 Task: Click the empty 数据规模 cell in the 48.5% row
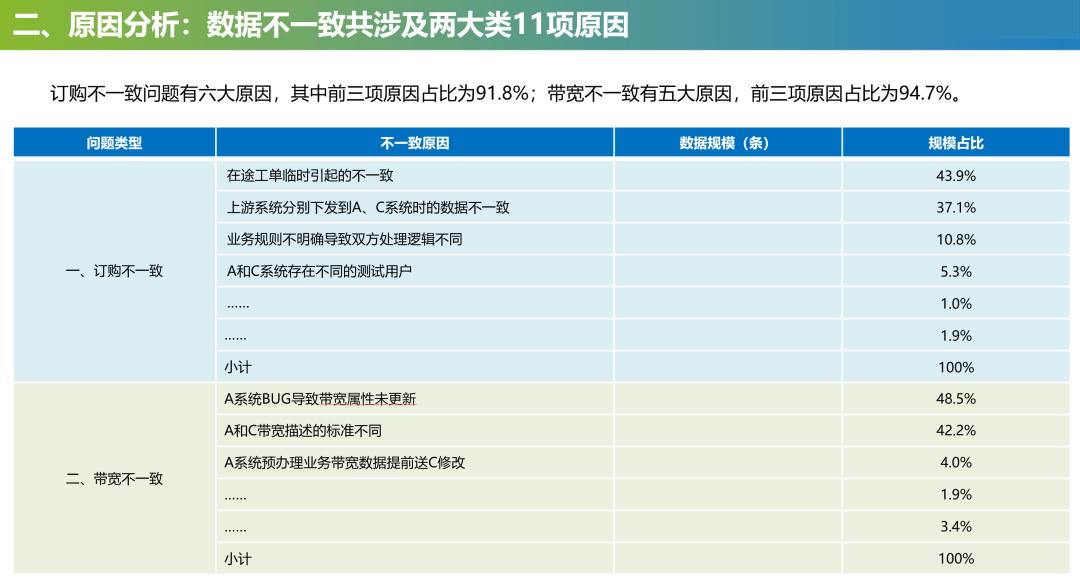pos(727,399)
